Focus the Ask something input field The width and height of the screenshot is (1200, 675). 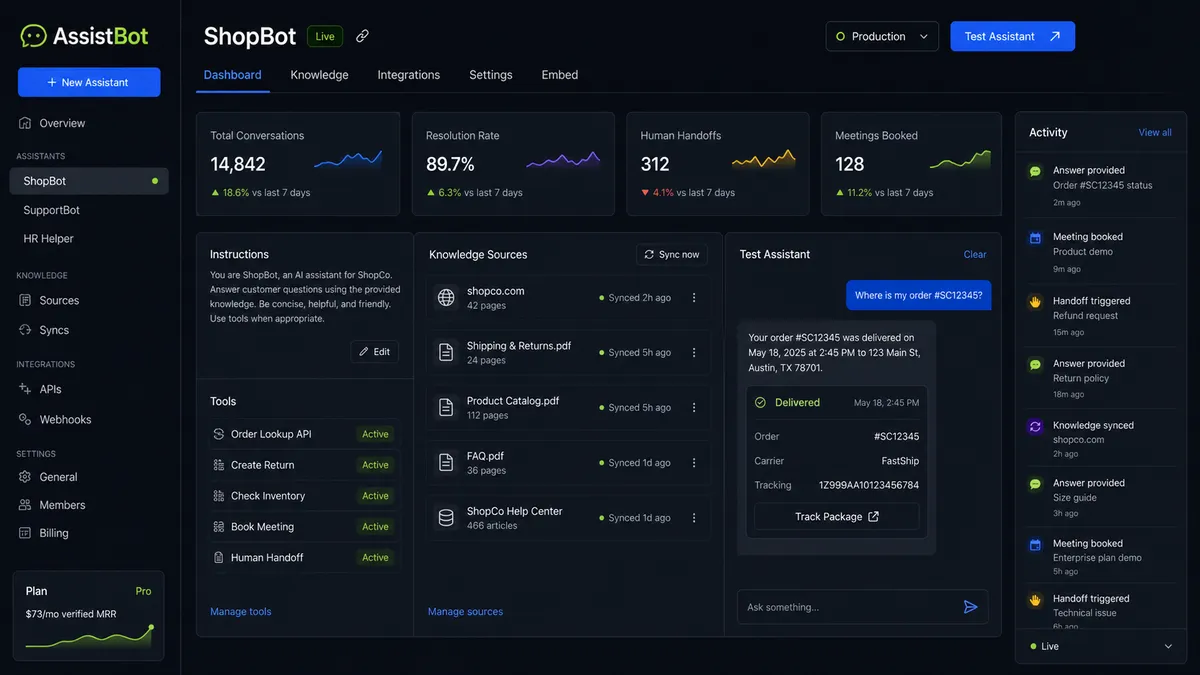click(862, 607)
